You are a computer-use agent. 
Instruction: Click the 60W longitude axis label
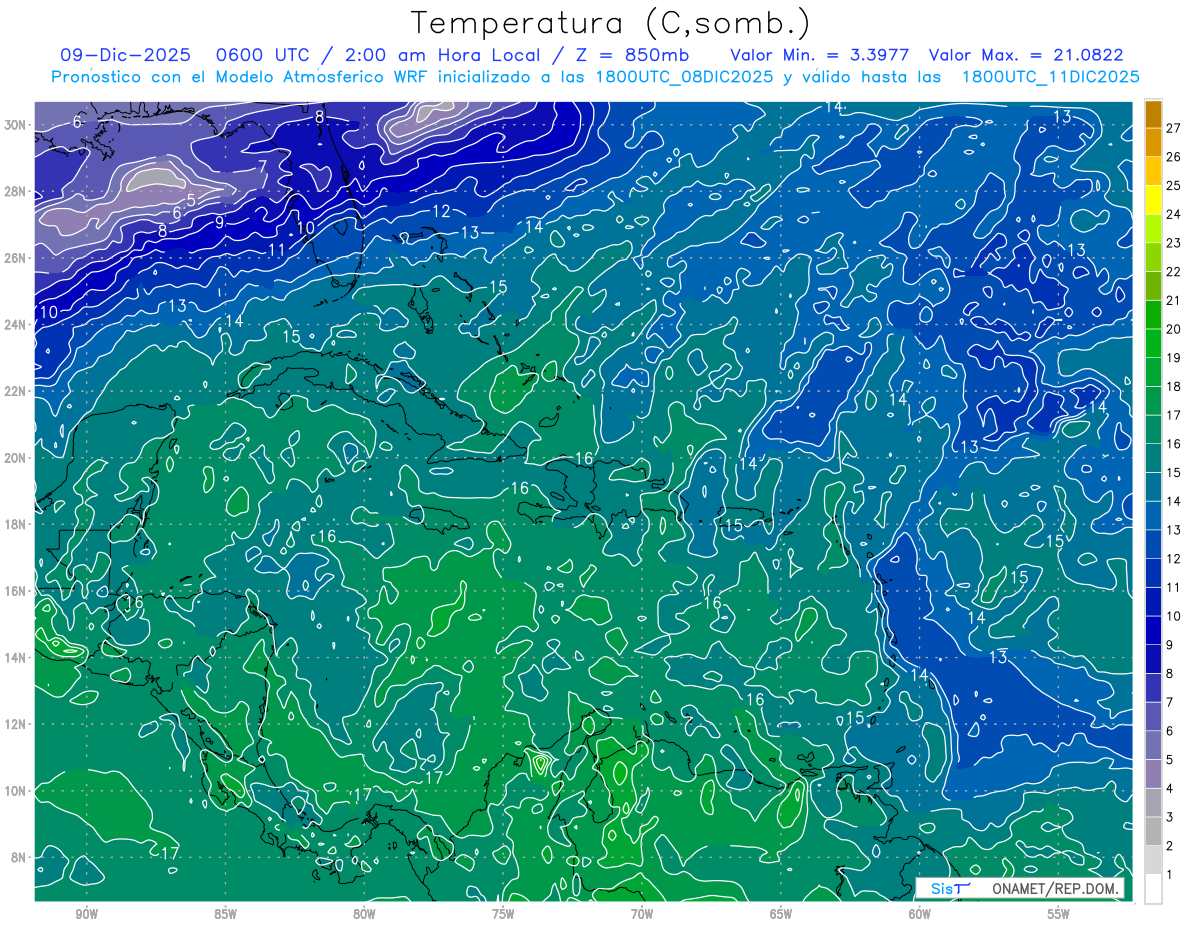(x=921, y=915)
